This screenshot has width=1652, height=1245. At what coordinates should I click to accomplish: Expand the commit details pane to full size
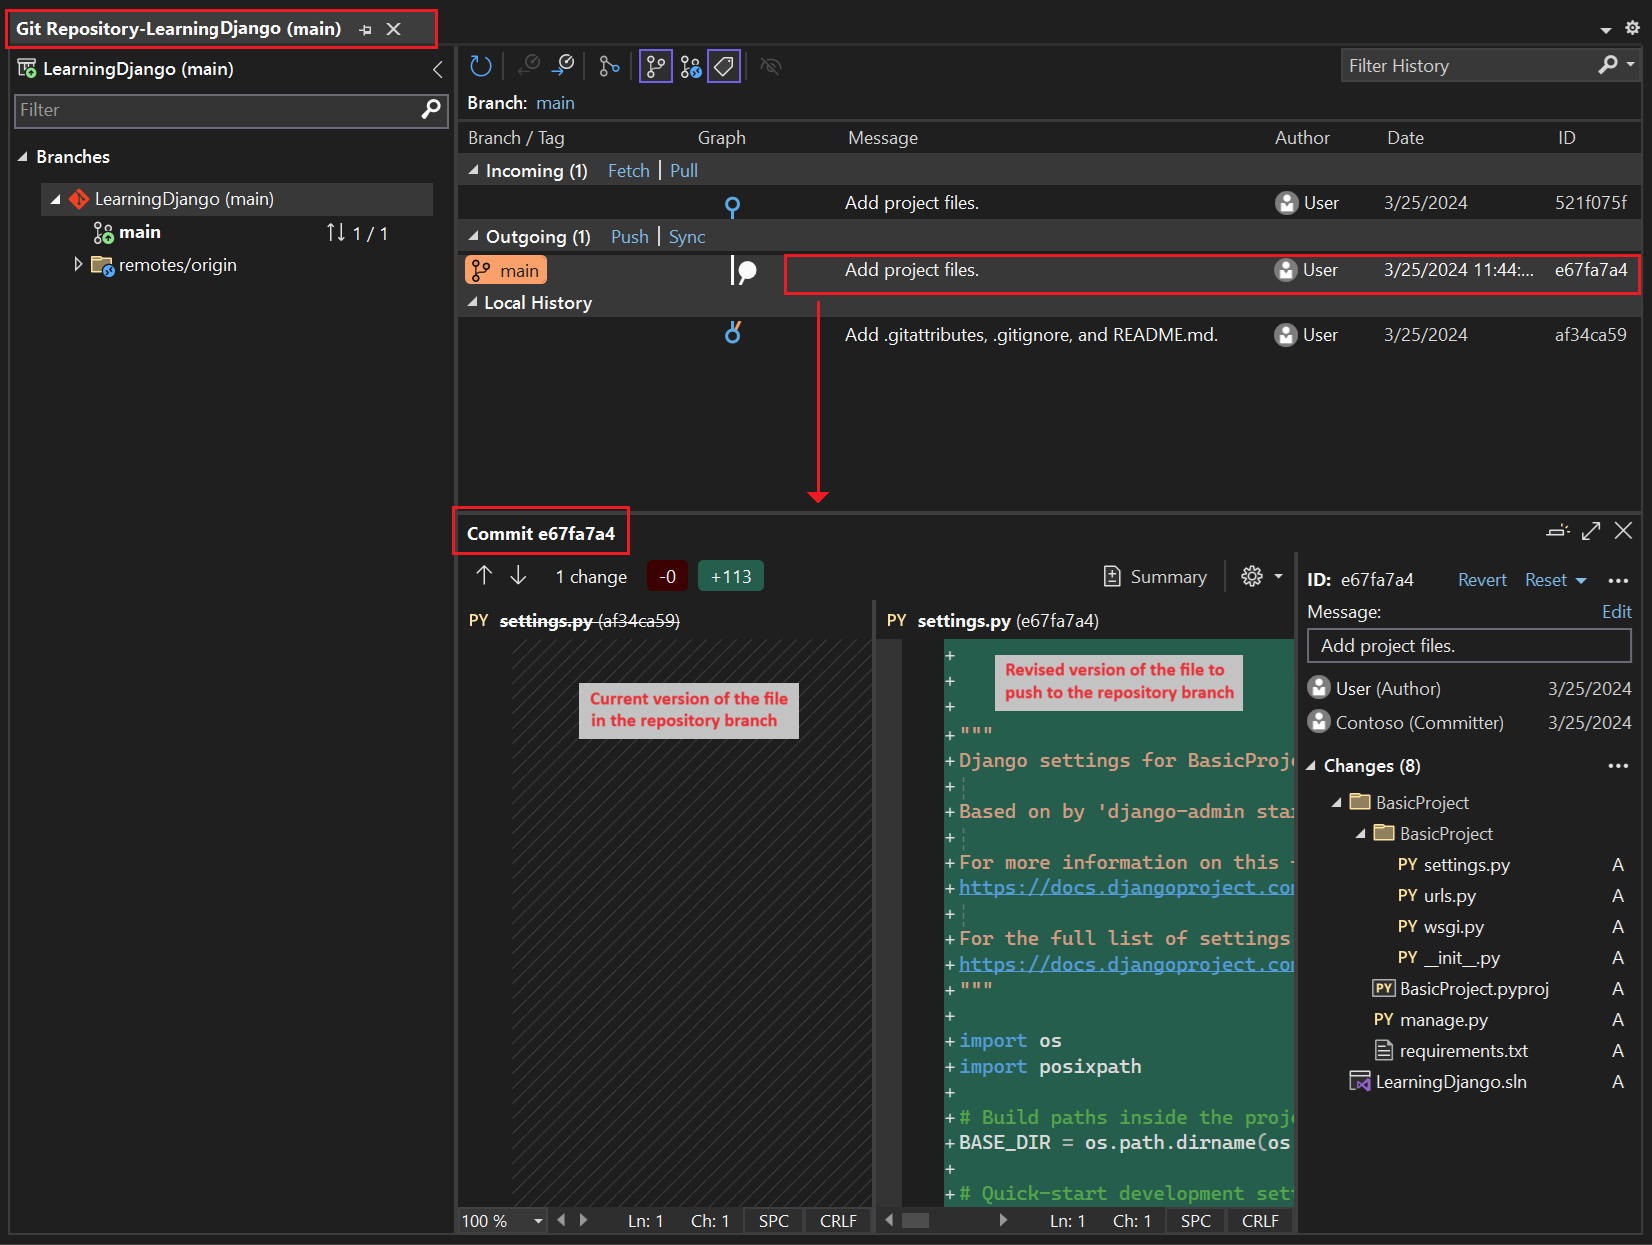[x=1591, y=531]
